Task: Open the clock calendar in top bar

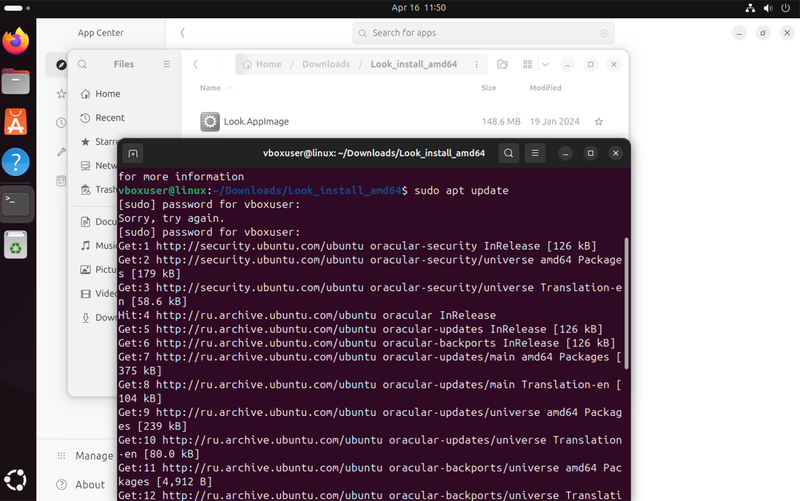Action: [x=418, y=8]
